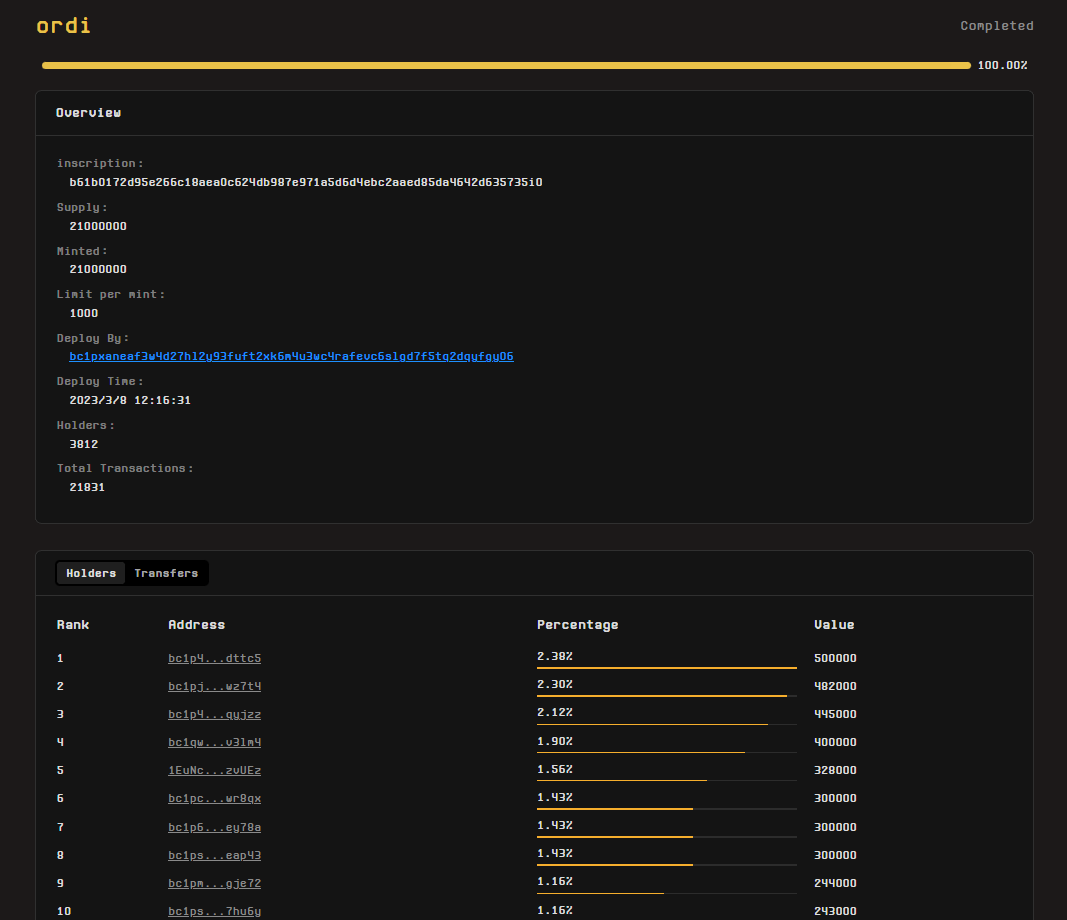
Task: Click the value 445000 in the holders table
Action: coord(835,714)
